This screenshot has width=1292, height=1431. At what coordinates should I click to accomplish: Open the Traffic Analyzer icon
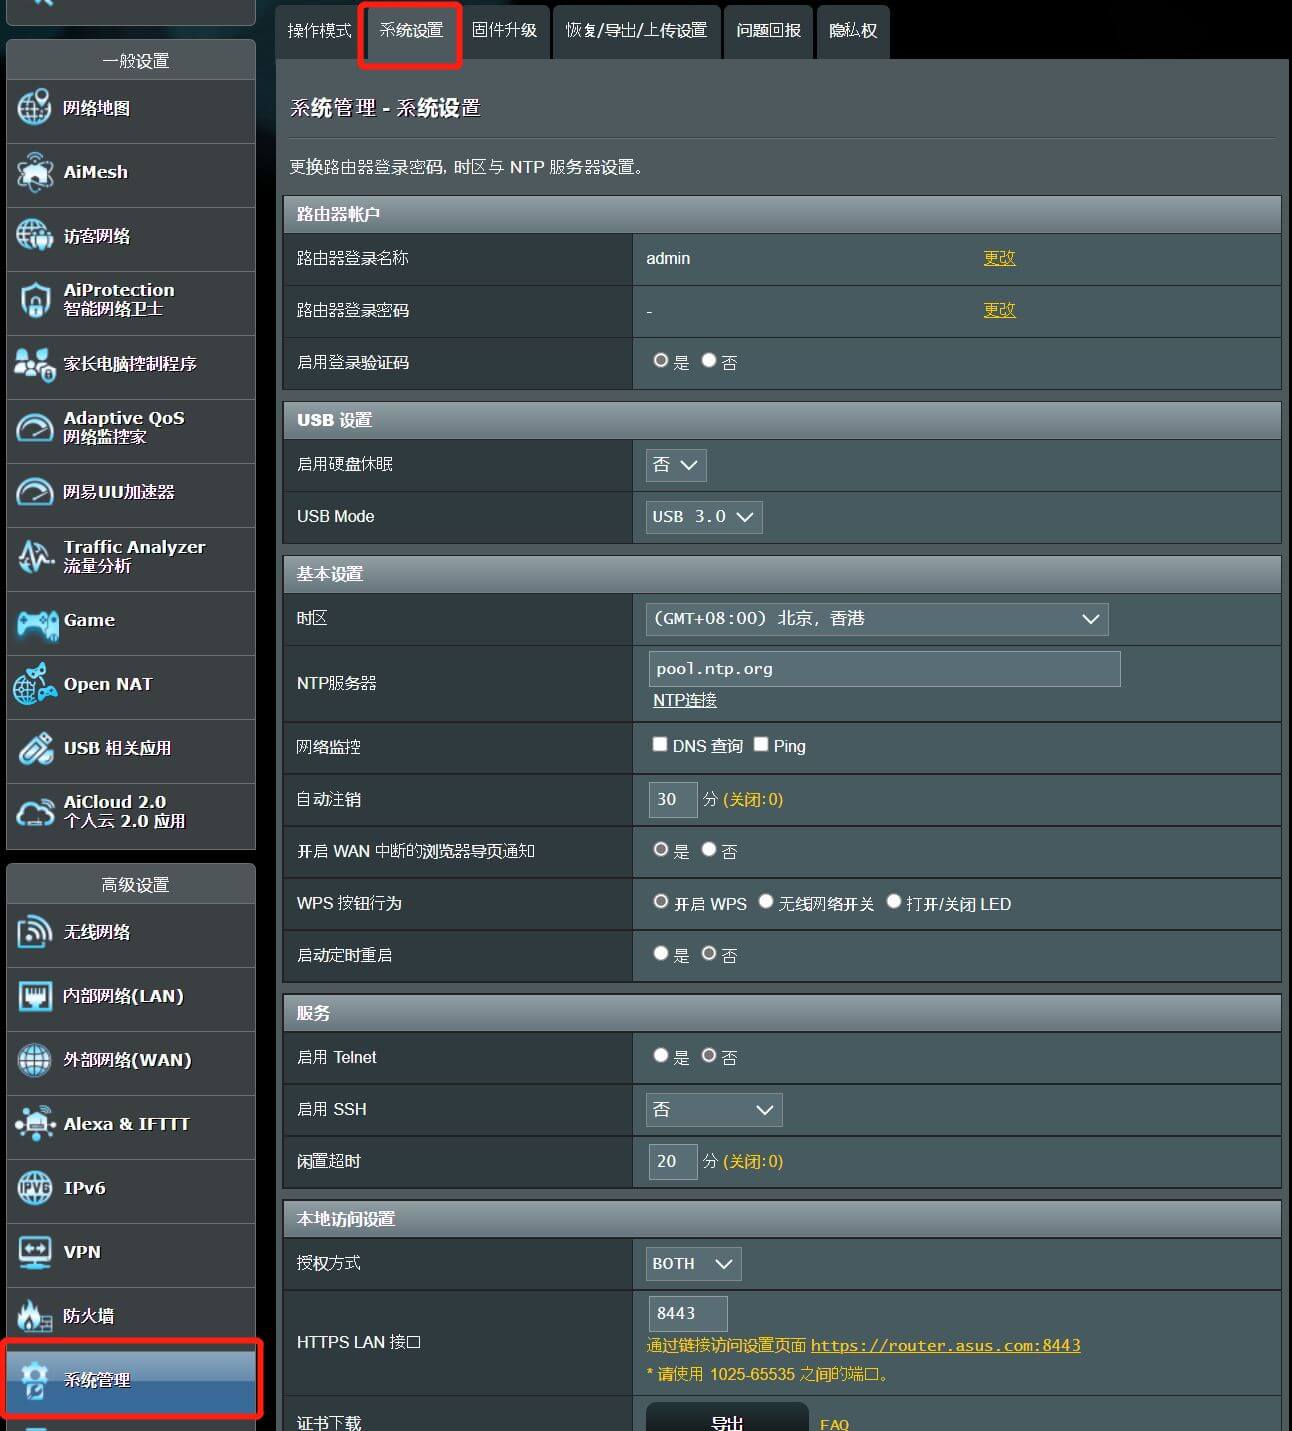point(35,556)
